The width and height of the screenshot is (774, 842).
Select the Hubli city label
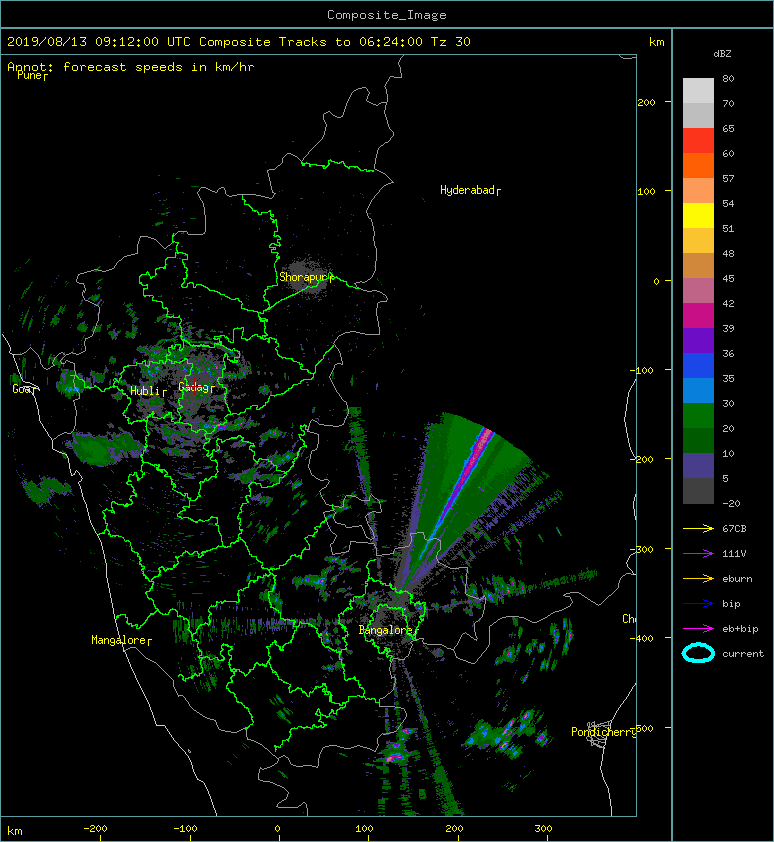pos(144,391)
